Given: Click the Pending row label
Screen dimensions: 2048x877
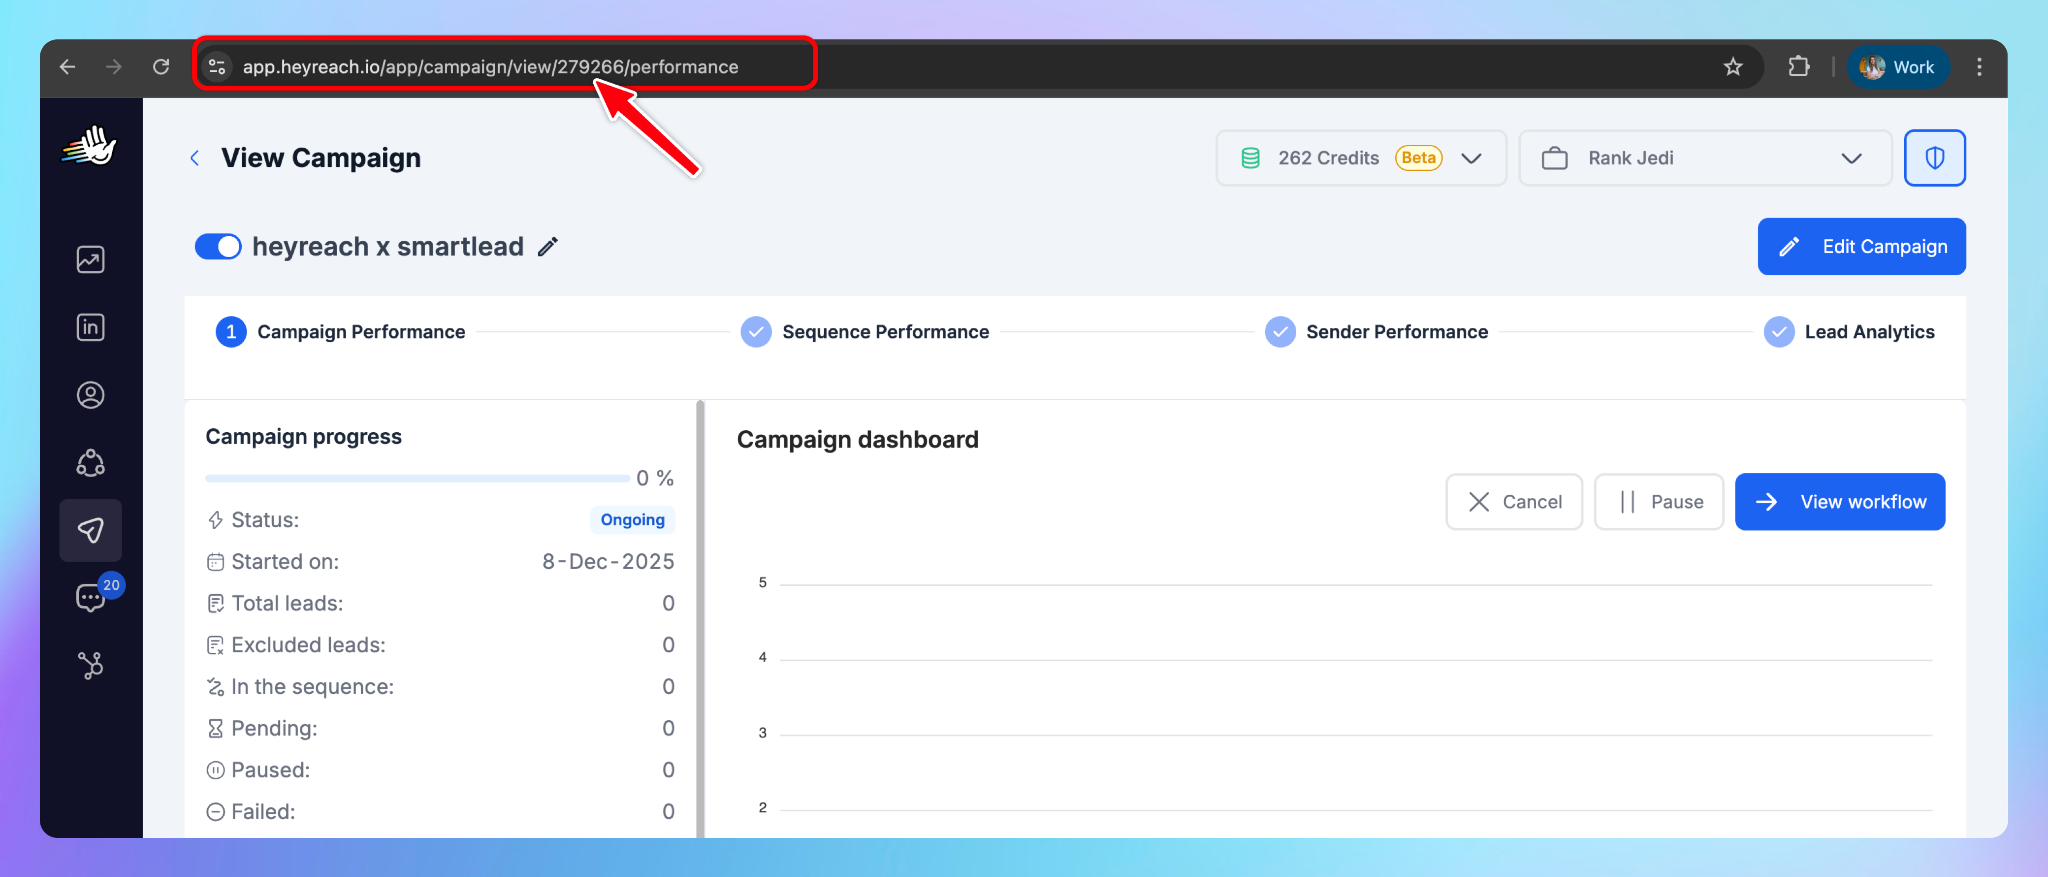Looking at the screenshot, I should pos(274,729).
